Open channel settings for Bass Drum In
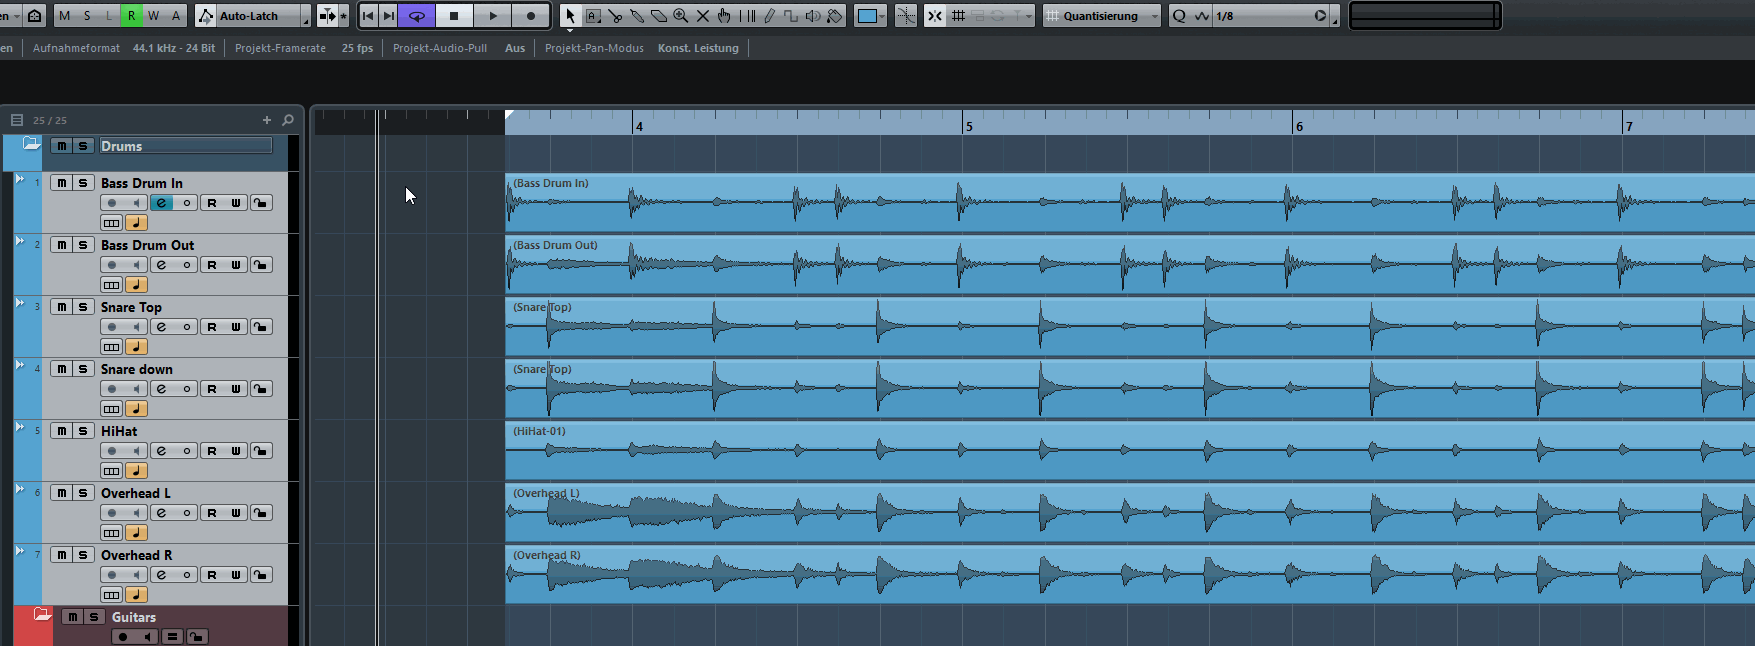 click(161, 203)
